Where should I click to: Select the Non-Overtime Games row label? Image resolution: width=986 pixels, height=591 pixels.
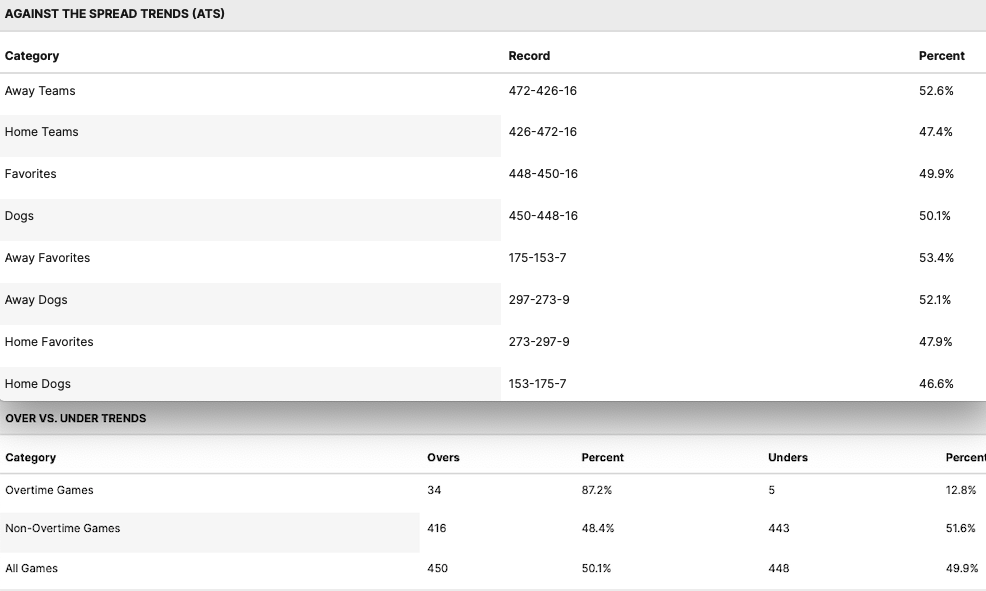click(x=62, y=528)
